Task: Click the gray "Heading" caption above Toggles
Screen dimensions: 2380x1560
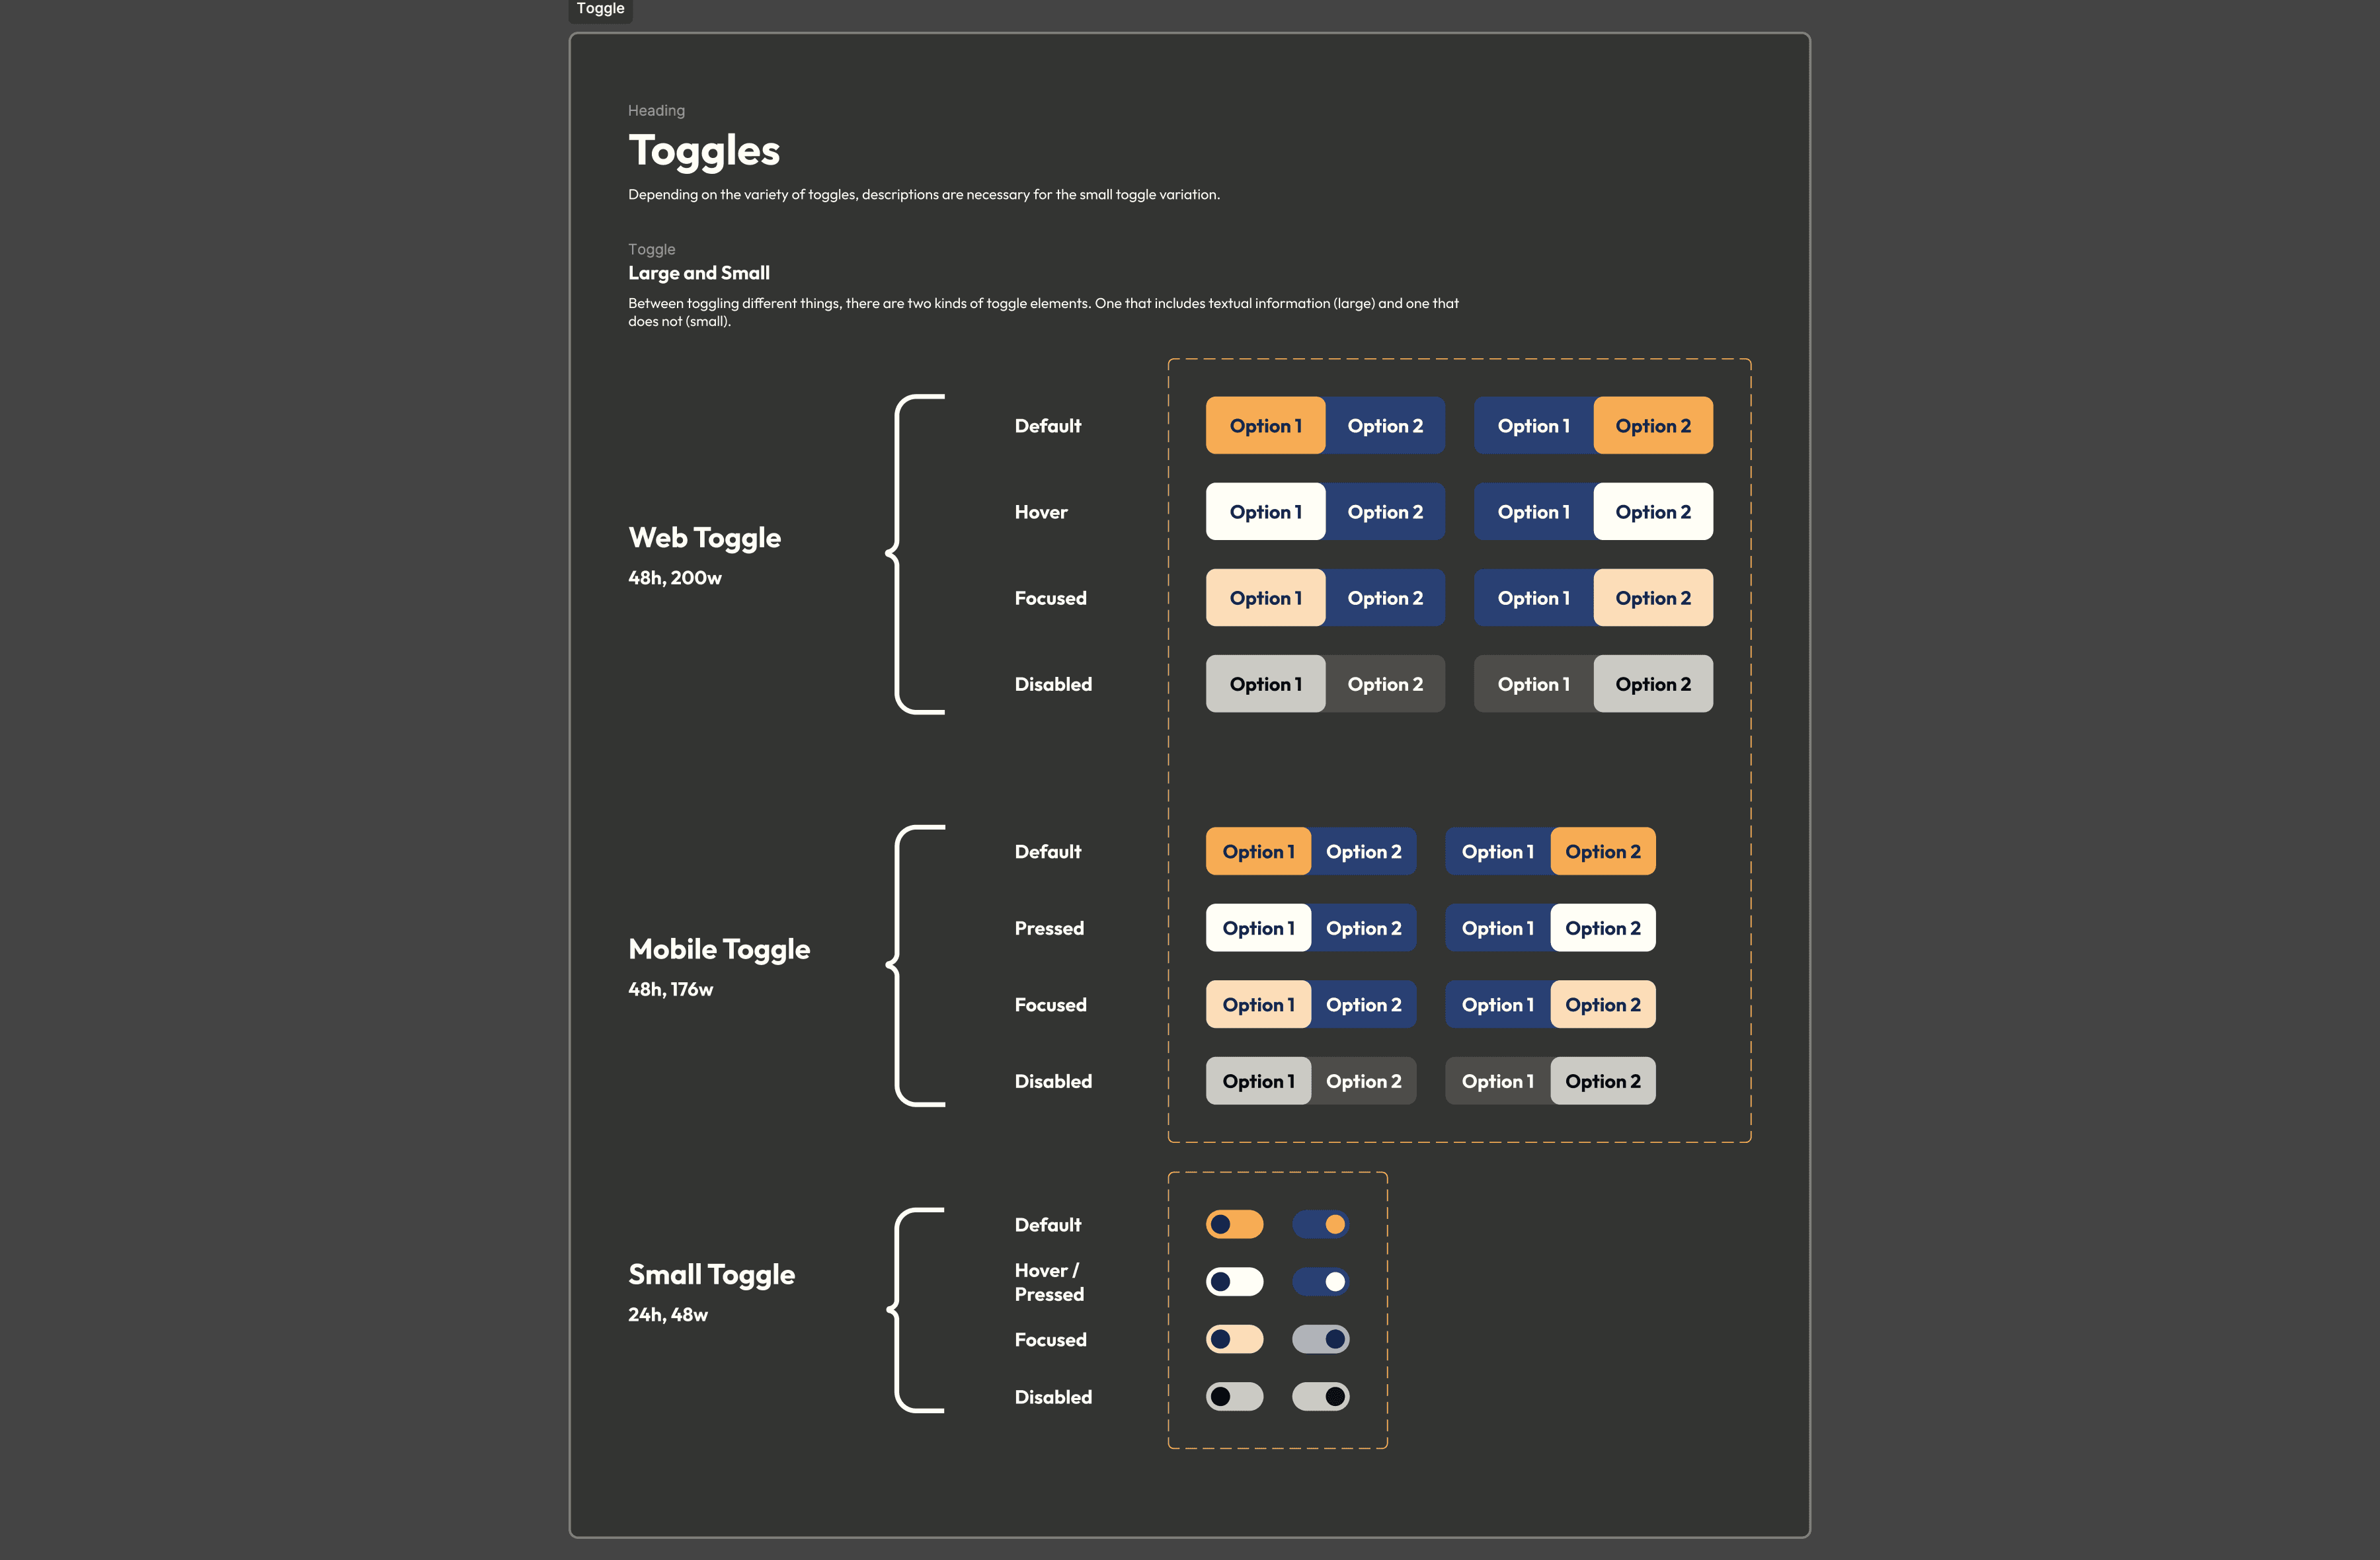Action: pos(656,110)
